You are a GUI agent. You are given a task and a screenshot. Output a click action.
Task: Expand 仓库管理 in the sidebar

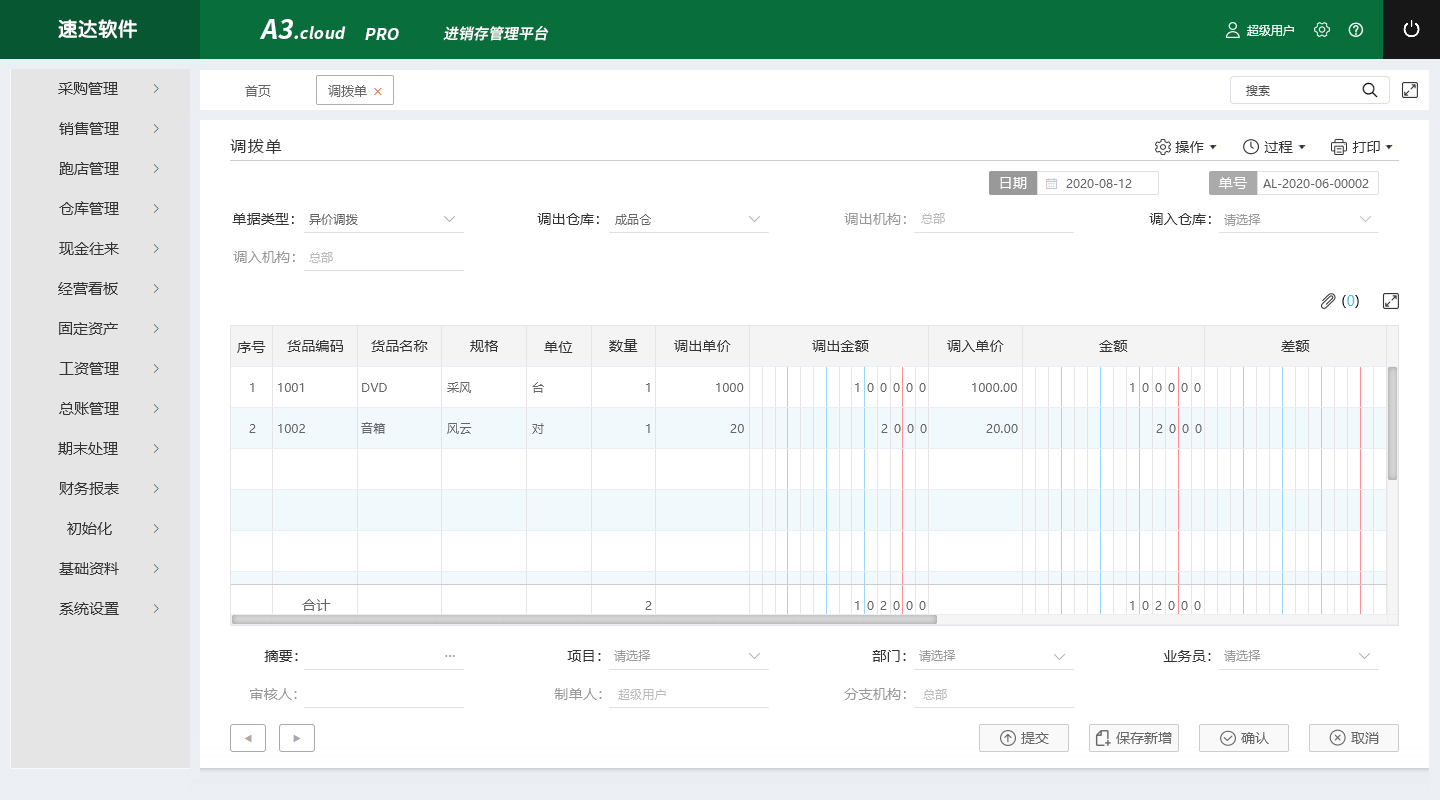(x=100, y=209)
